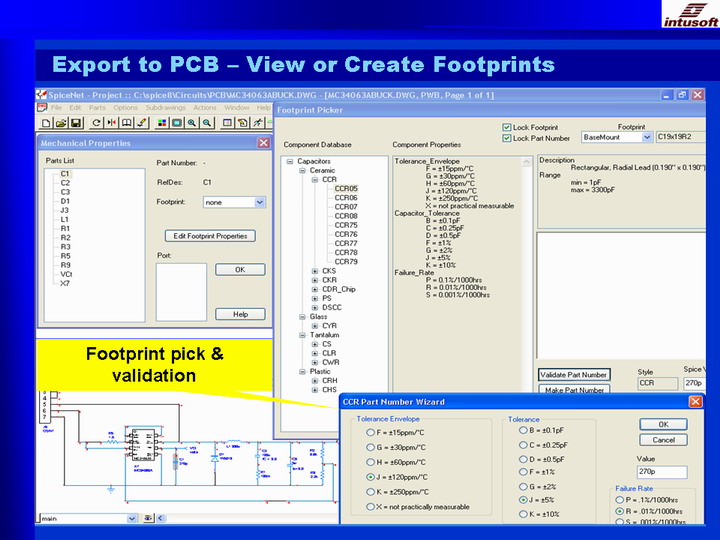The height and width of the screenshot is (540, 720).
Task: Select G = ±30ppm/°C tolerance envelope
Action: pyautogui.click(x=370, y=447)
